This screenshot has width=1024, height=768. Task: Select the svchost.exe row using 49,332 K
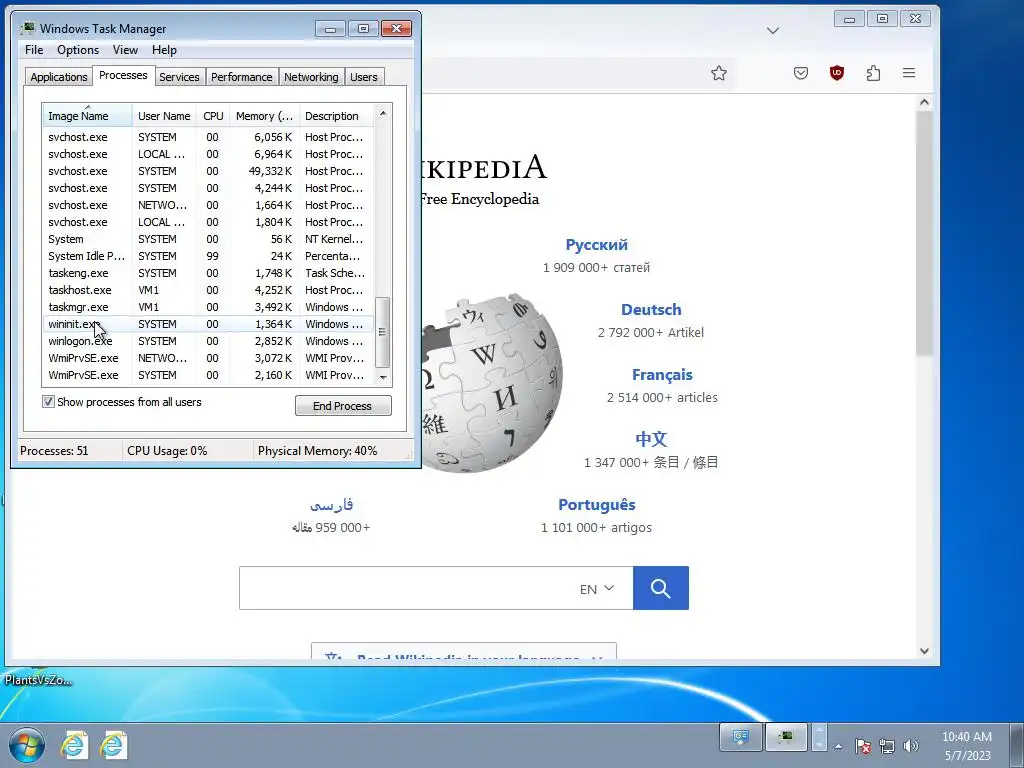click(209, 171)
